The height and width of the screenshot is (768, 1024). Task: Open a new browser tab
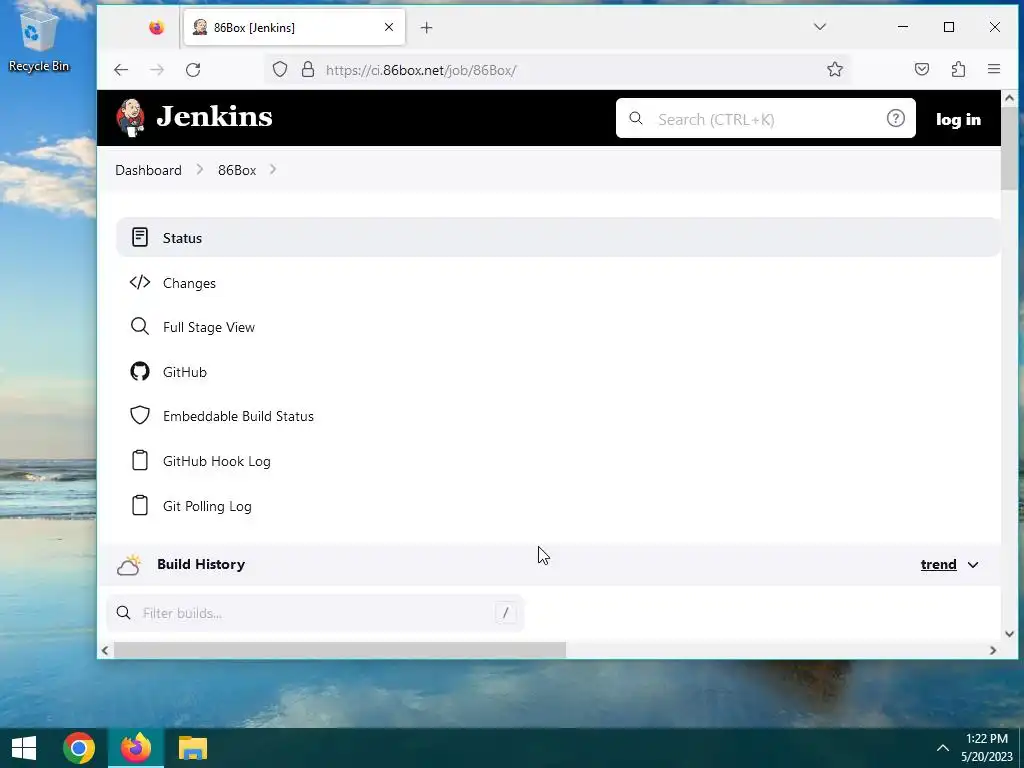(426, 27)
